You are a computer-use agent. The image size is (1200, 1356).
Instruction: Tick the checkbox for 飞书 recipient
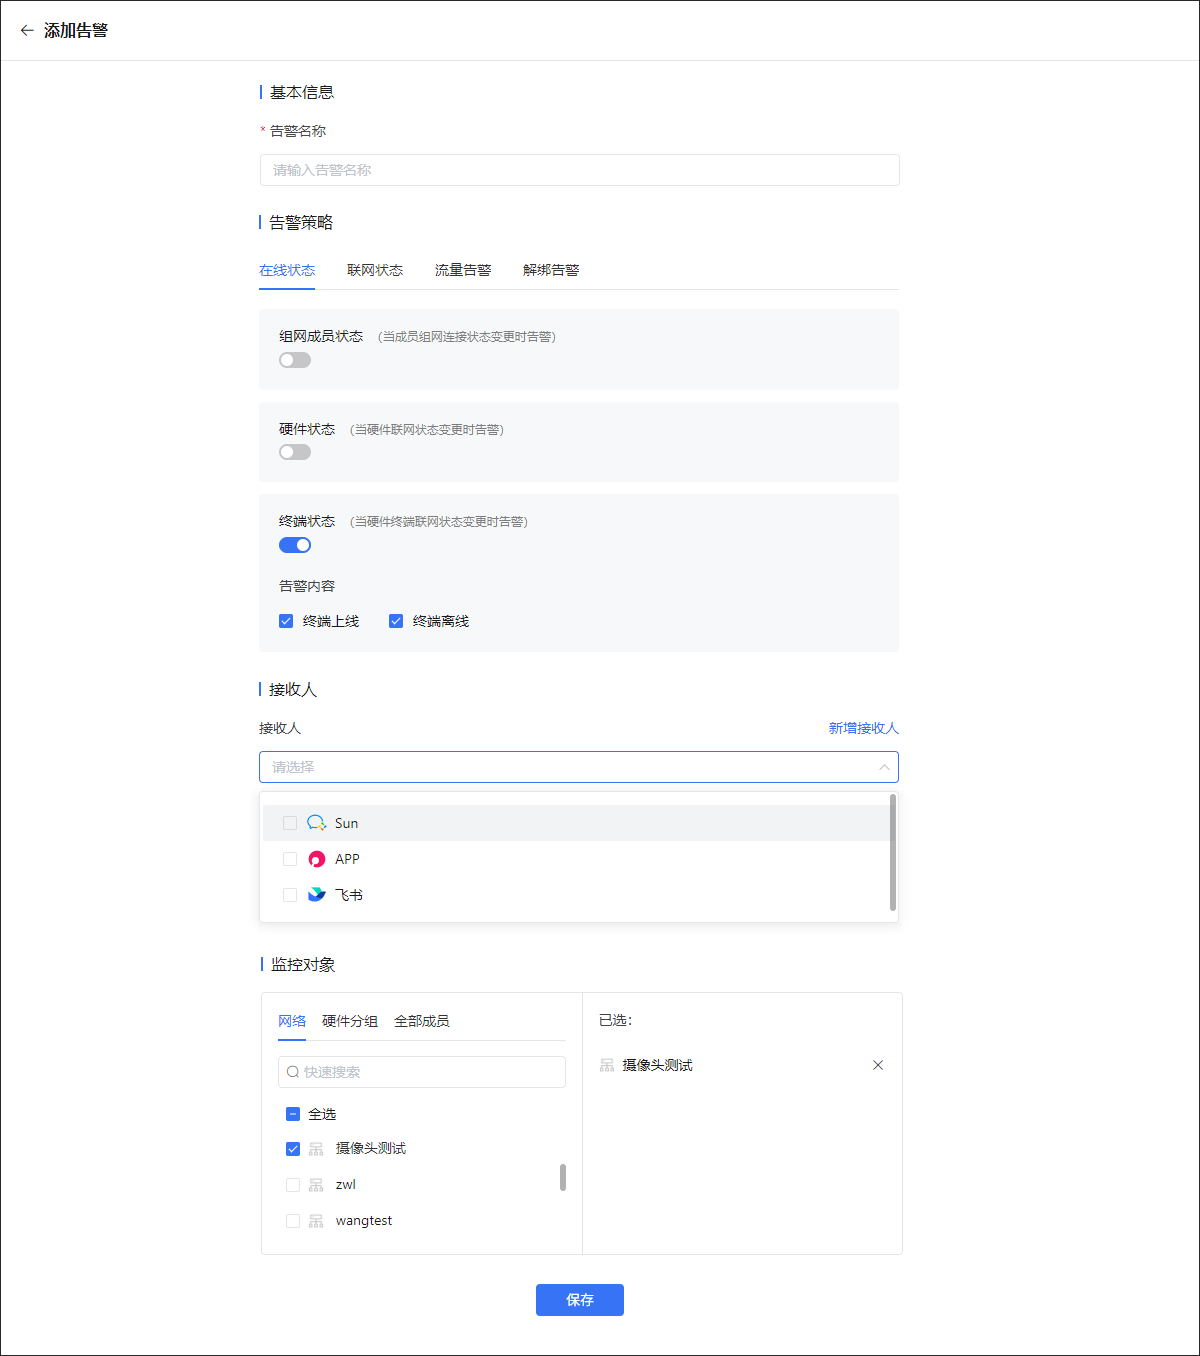click(290, 895)
